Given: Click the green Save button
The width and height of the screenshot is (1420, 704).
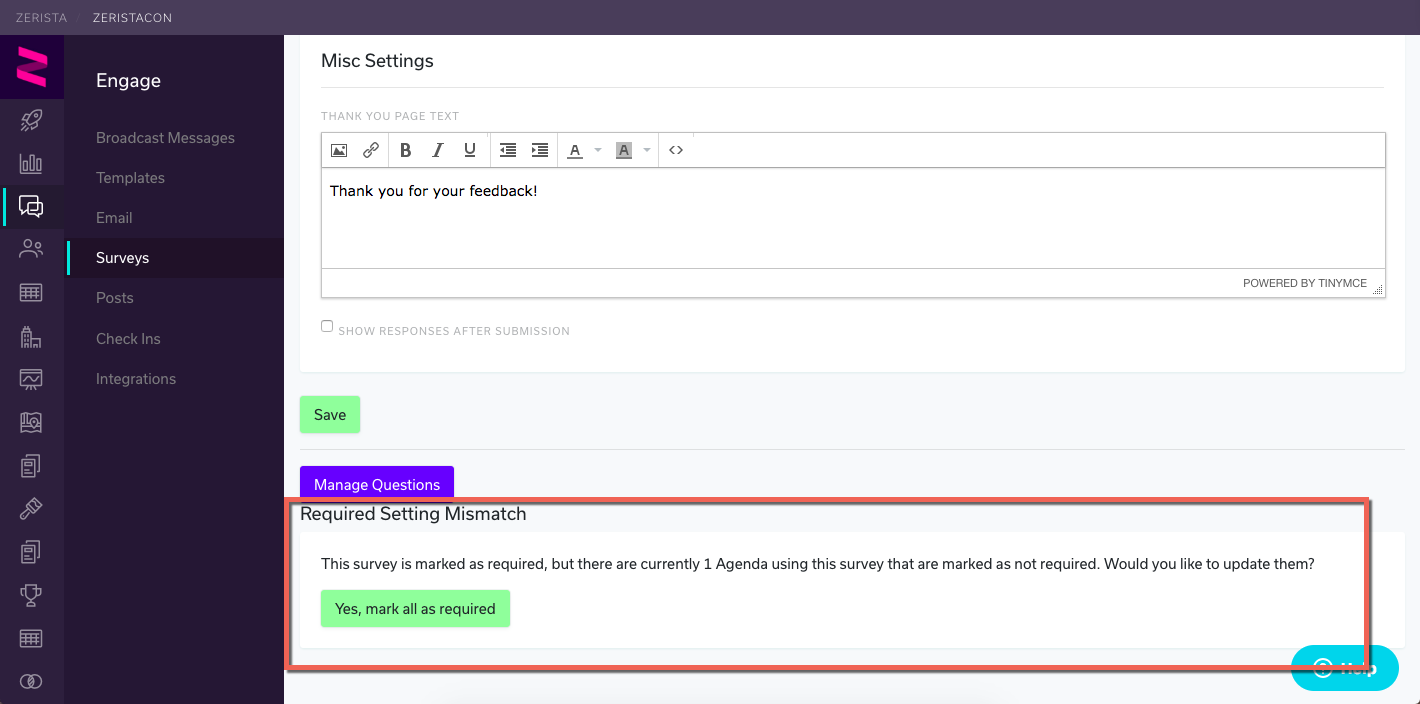Looking at the screenshot, I should click(x=330, y=415).
